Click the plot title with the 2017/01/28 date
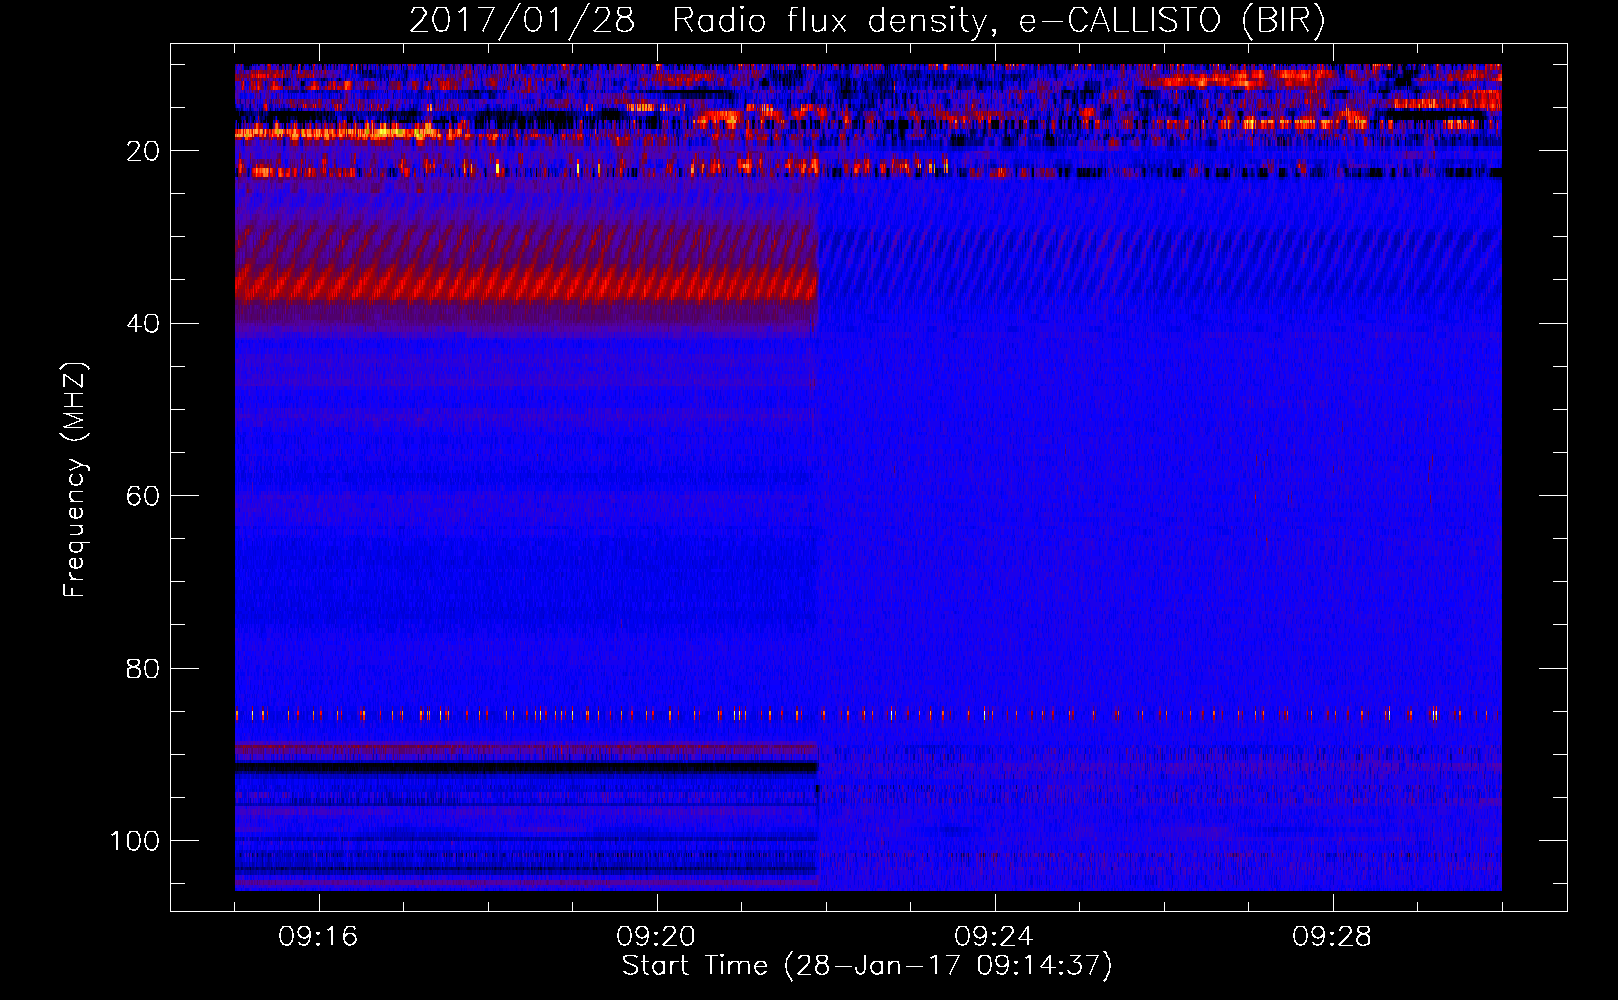Screen dimensions: 1618x1000 tap(867, 20)
